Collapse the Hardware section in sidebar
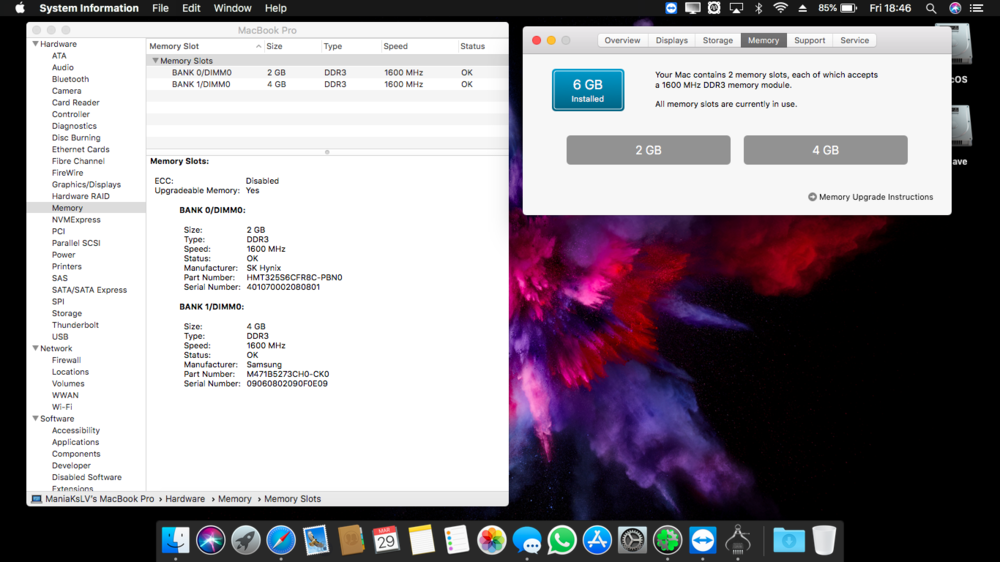Screen dimensions: 1000x562 [x=36, y=44]
